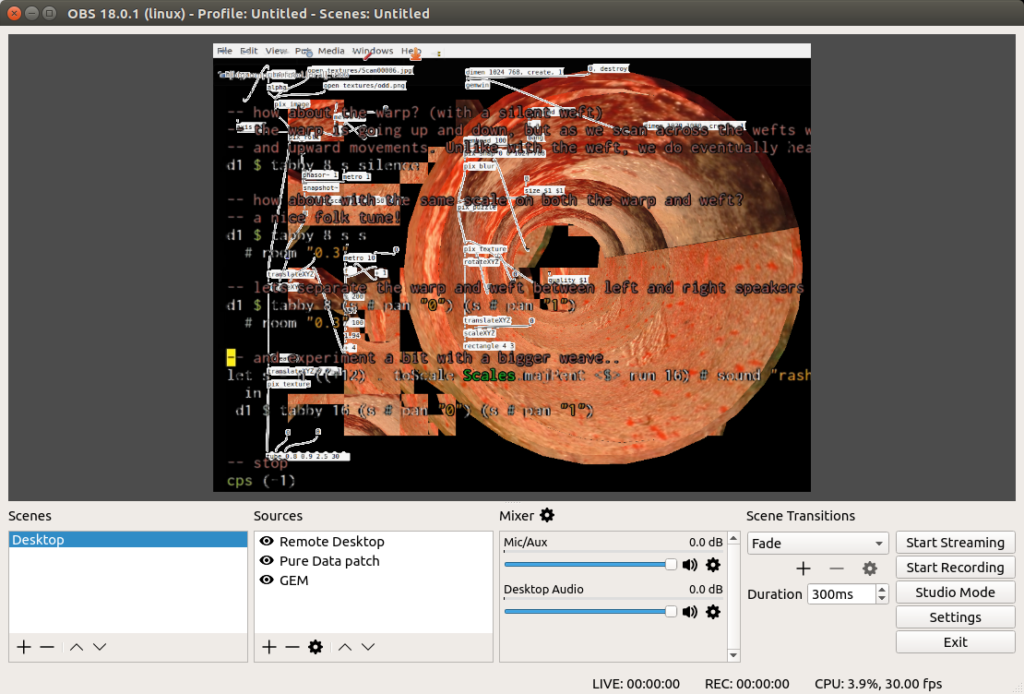The height and width of the screenshot is (694, 1024).
Task: Add a transition with the plus icon
Action: coord(803,568)
